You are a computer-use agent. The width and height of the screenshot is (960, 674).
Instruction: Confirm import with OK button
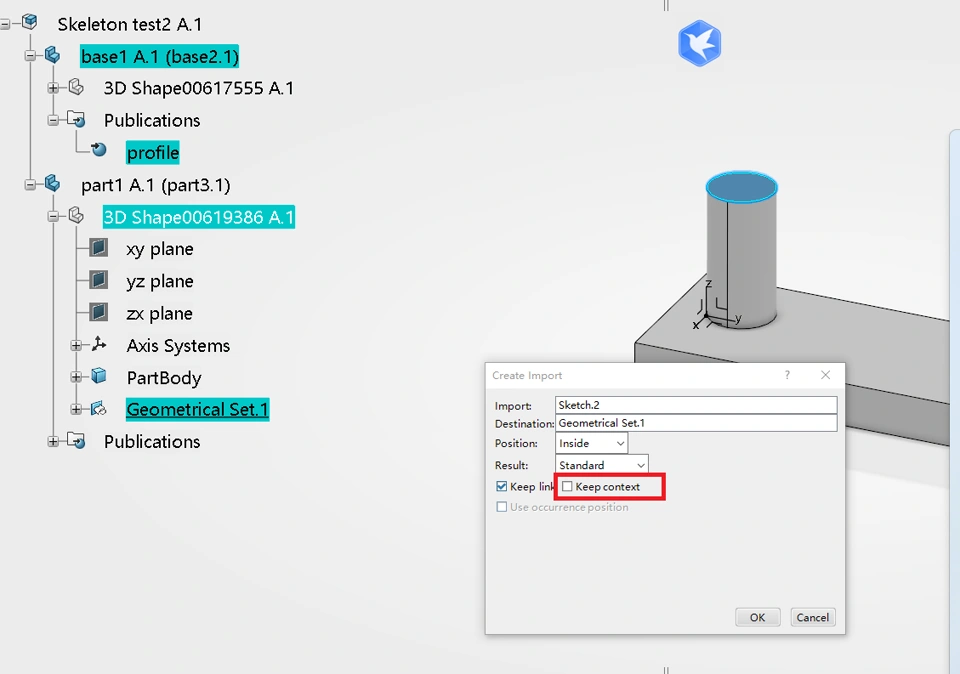tap(757, 617)
